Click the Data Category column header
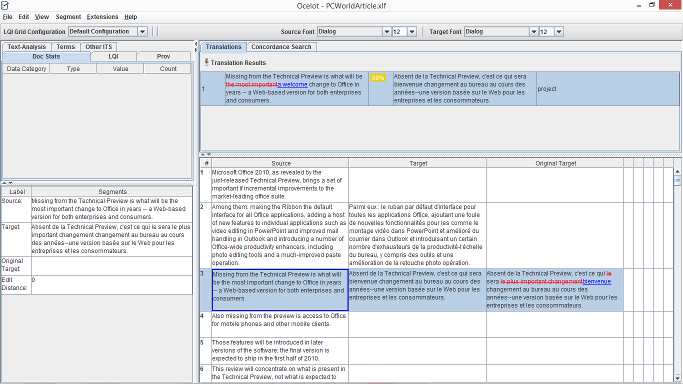 (26, 69)
